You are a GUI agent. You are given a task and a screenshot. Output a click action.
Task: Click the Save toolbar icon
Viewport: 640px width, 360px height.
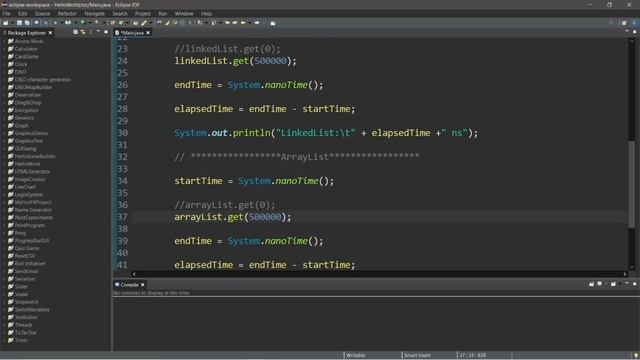click(19, 23)
